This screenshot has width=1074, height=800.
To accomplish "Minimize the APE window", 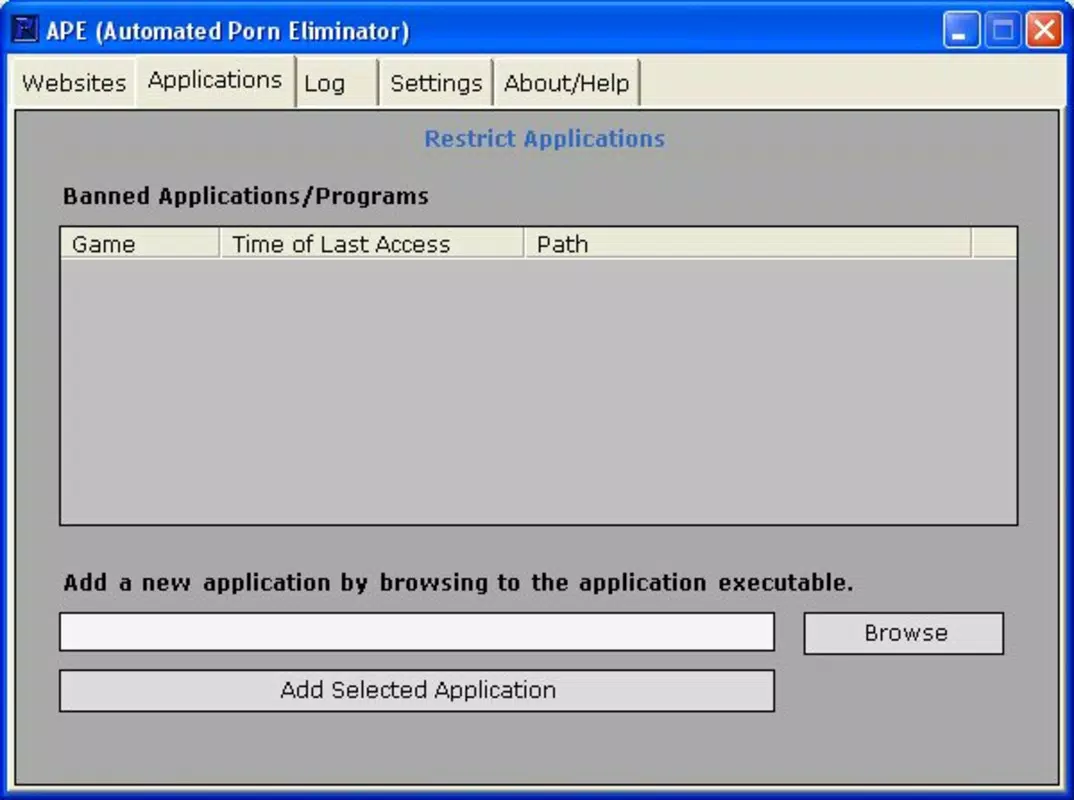I will [x=960, y=30].
